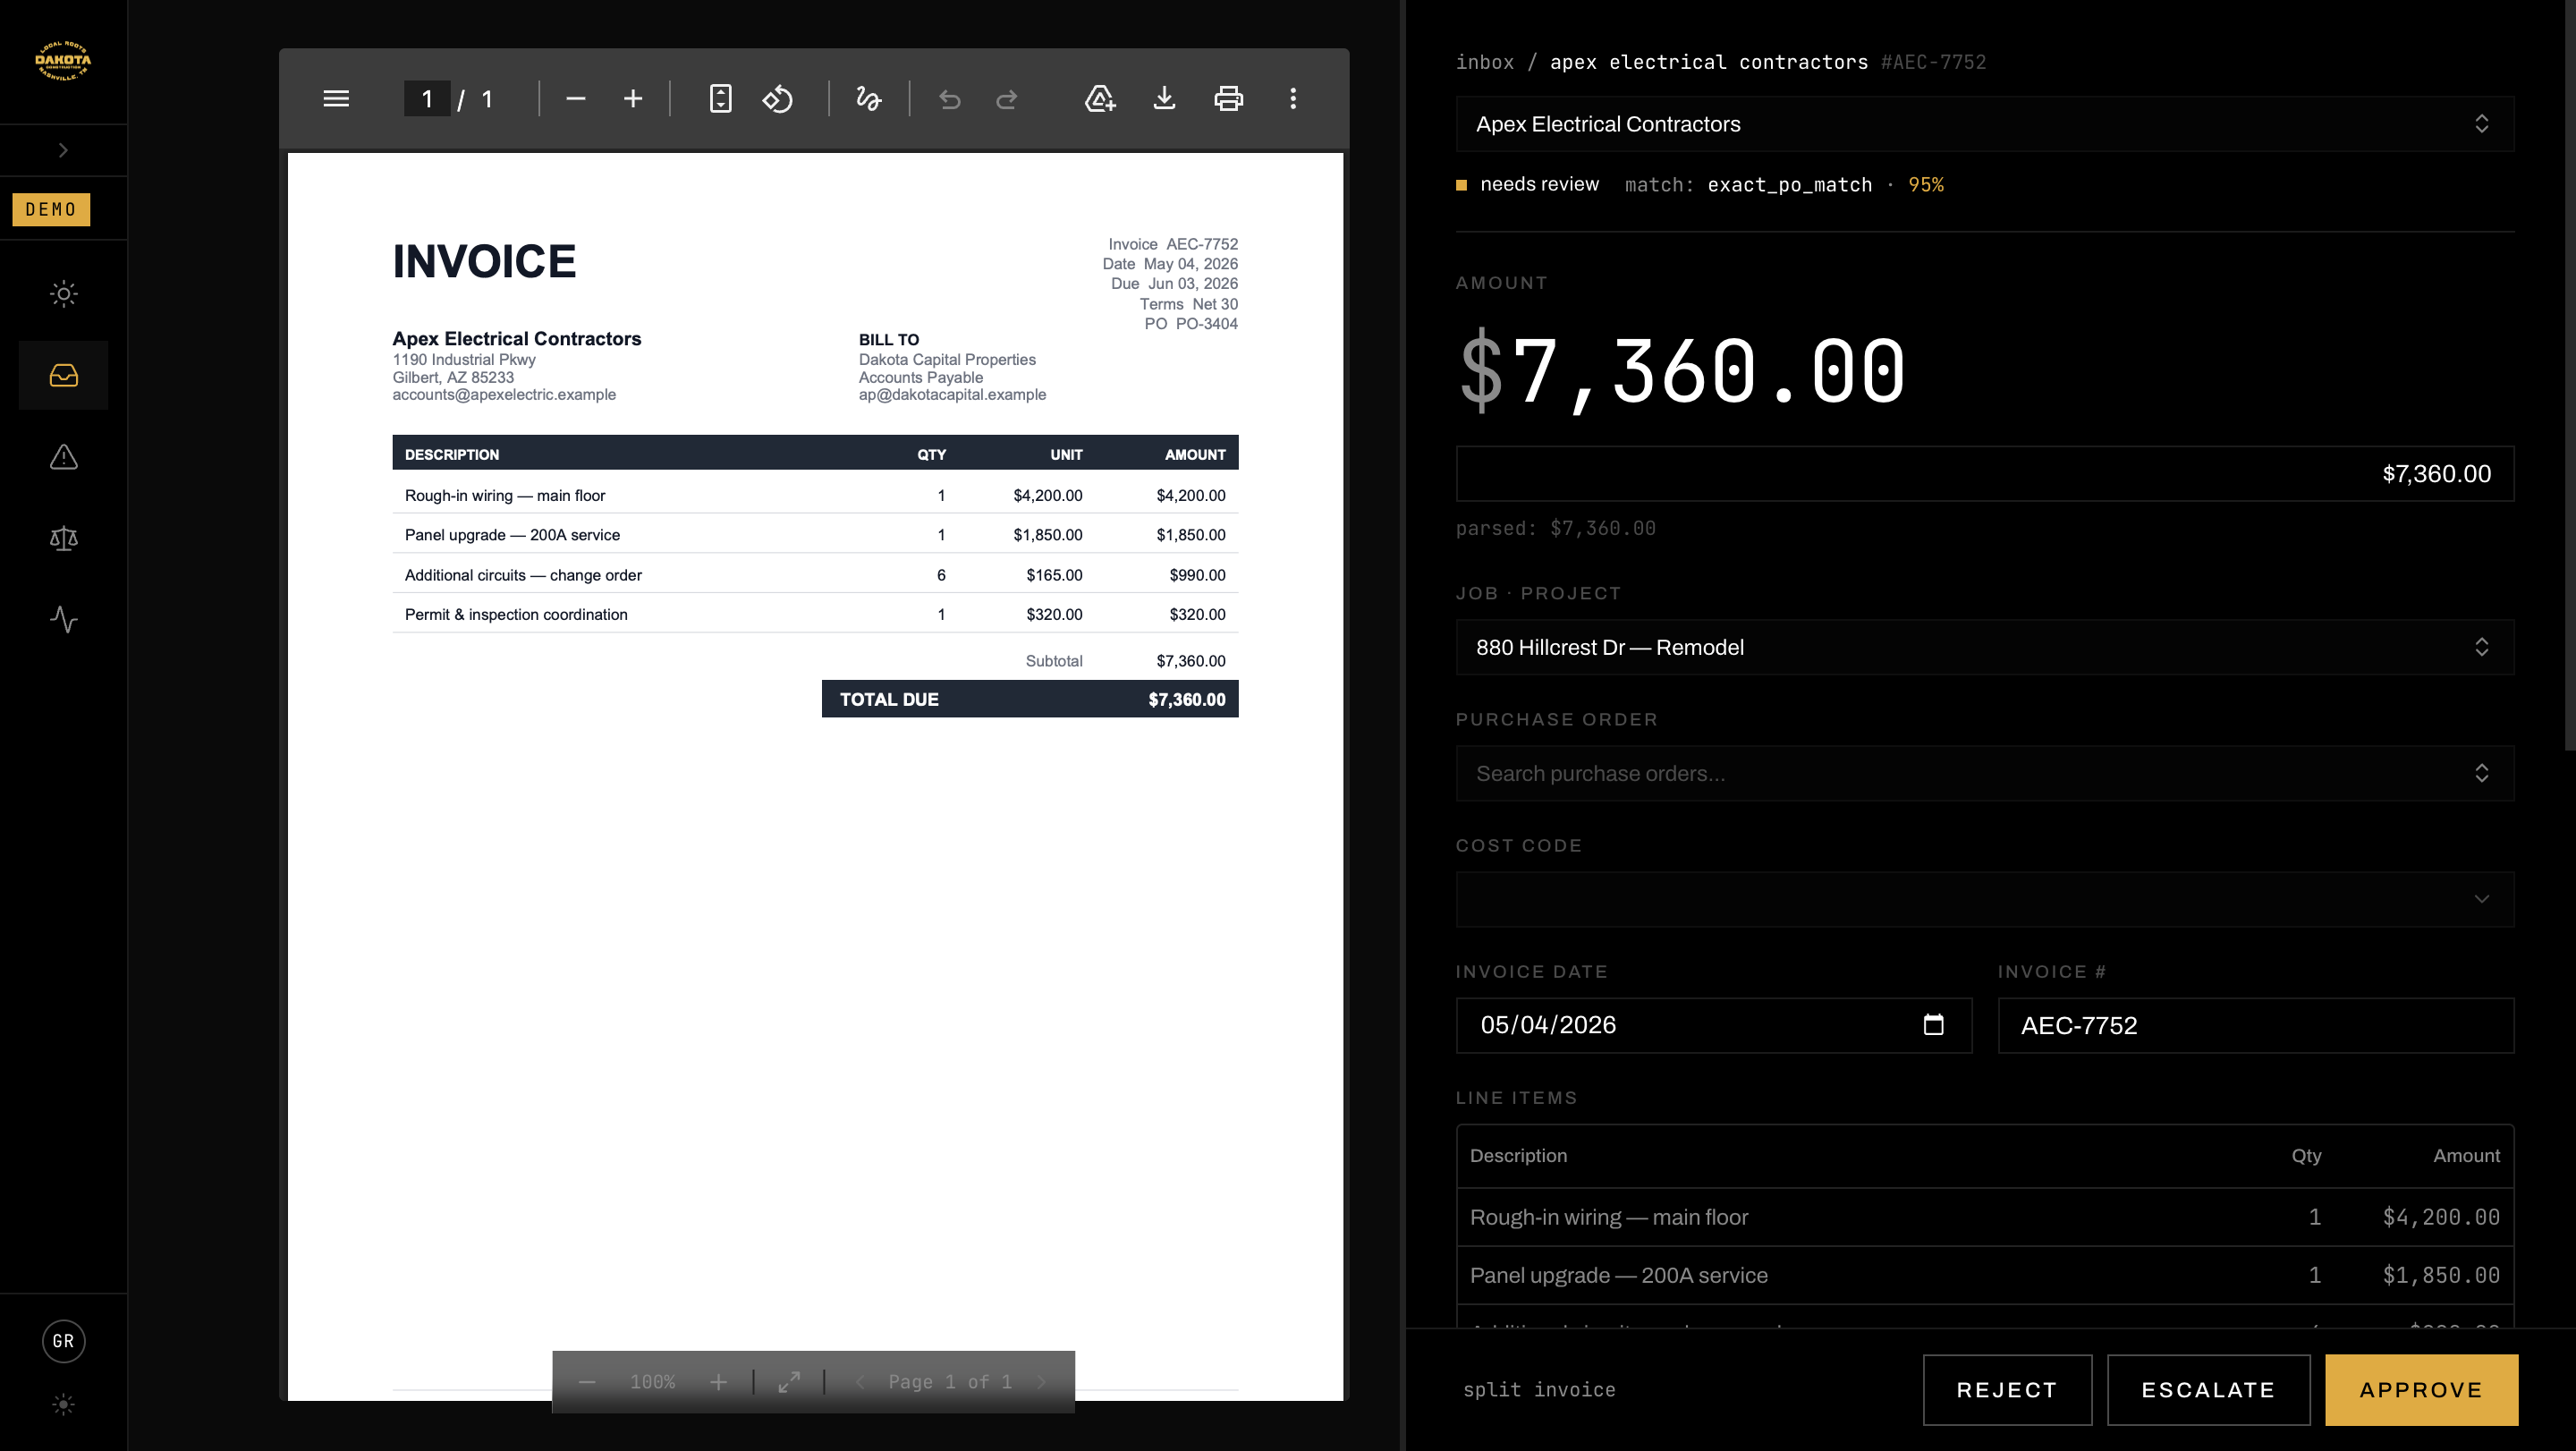
Task: Click the invoice date field
Action: (1713, 1025)
